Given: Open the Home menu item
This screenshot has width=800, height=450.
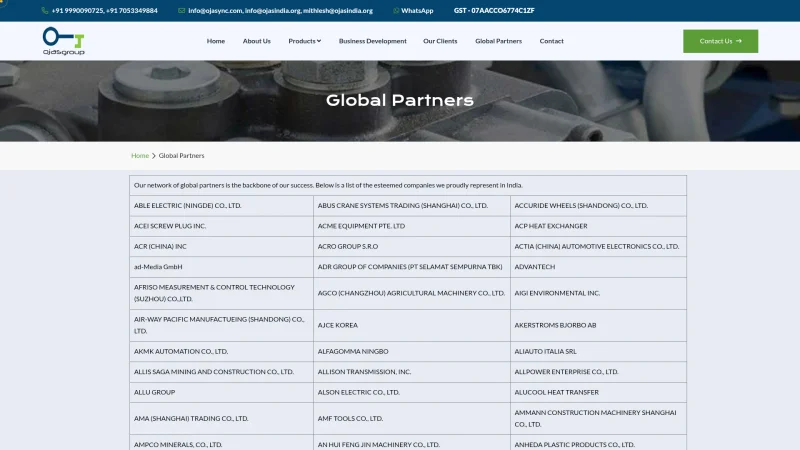Looking at the screenshot, I should pyautogui.click(x=216, y=41).
